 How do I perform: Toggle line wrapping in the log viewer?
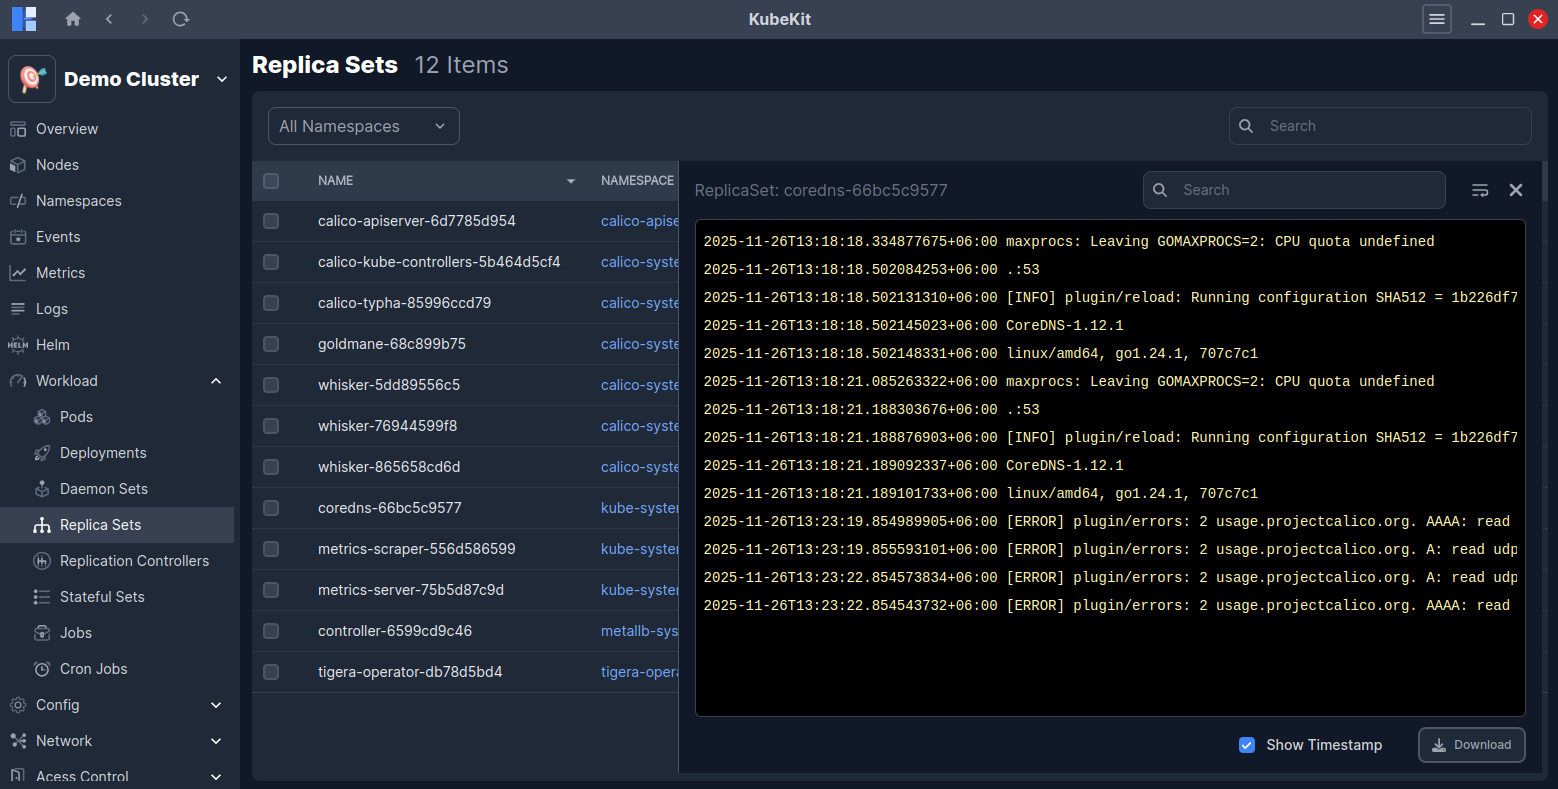tap(1480, 189)
